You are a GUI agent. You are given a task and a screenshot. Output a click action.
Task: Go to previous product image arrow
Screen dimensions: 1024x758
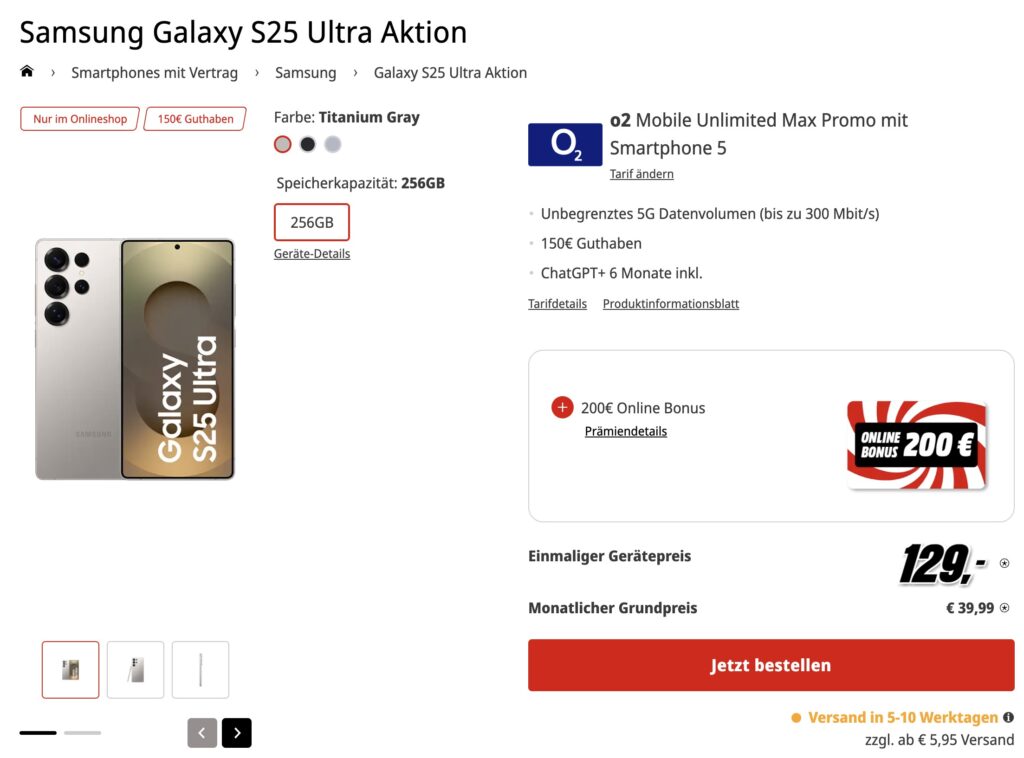pyautogui.click(x=202, y=733)
